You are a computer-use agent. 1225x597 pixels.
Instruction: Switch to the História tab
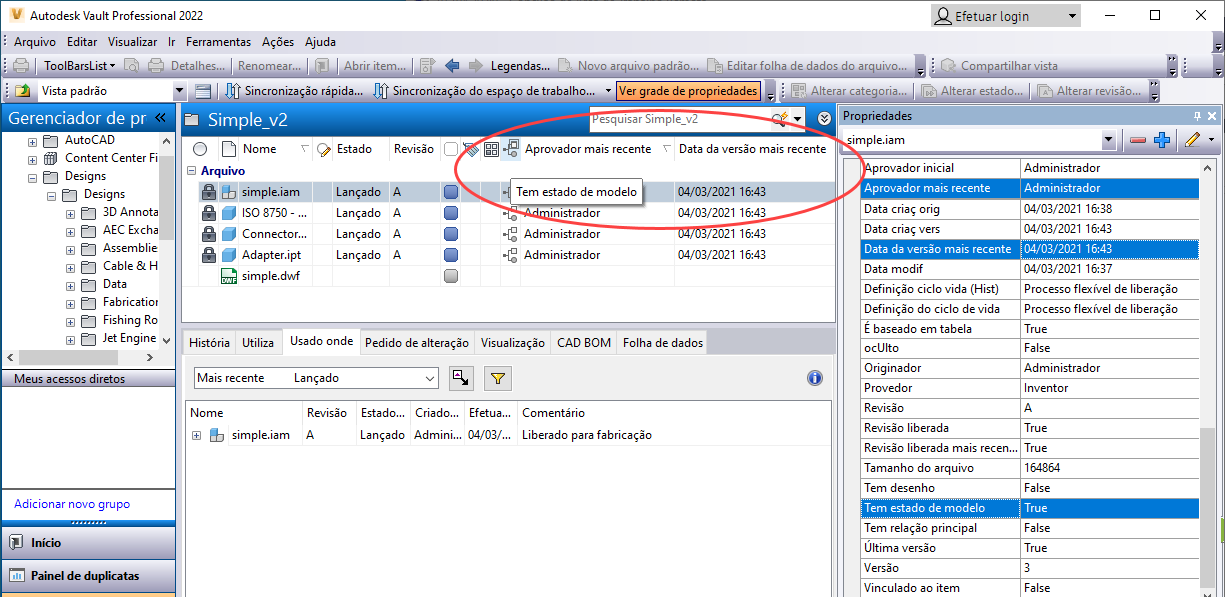[x=209, y=342]
